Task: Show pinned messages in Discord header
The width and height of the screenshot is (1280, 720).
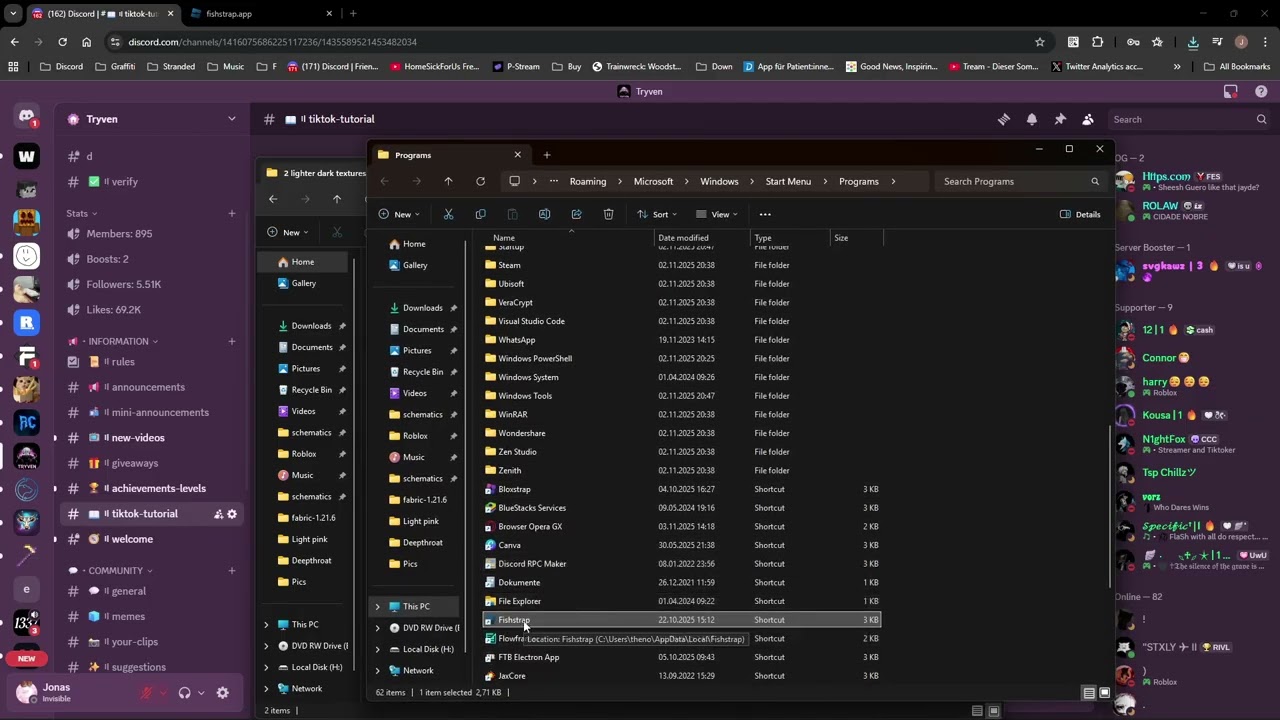Action: tap(1060, 119)
